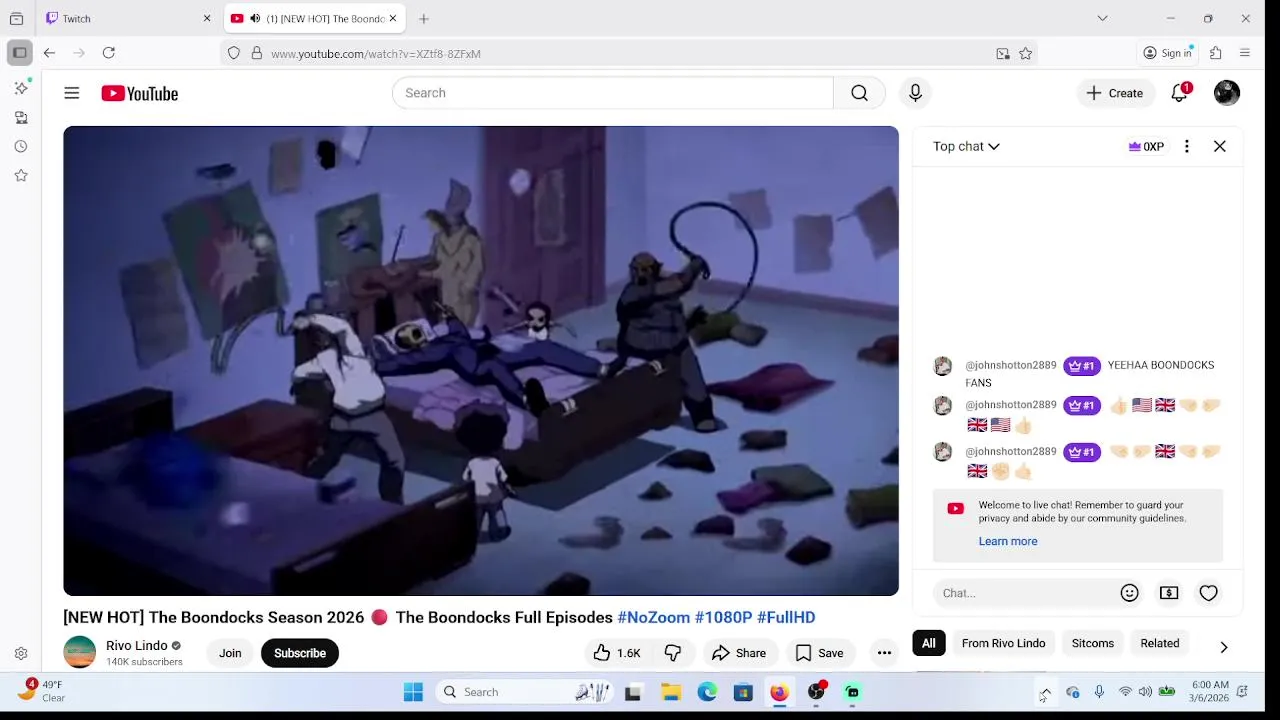This screenshot has width=1280, height=720.
Task: Close the YouTube Boondocks tab
Action: [x=393, y=18]
